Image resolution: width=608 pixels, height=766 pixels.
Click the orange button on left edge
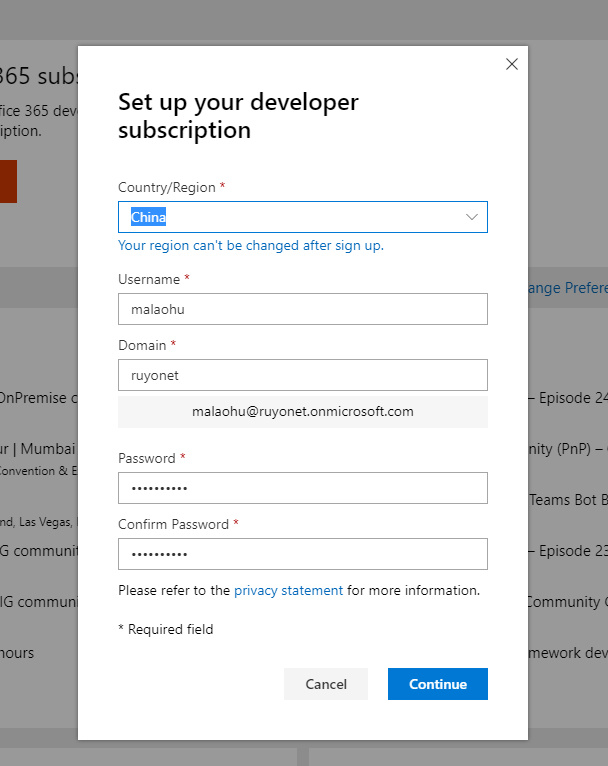(8, 181)
